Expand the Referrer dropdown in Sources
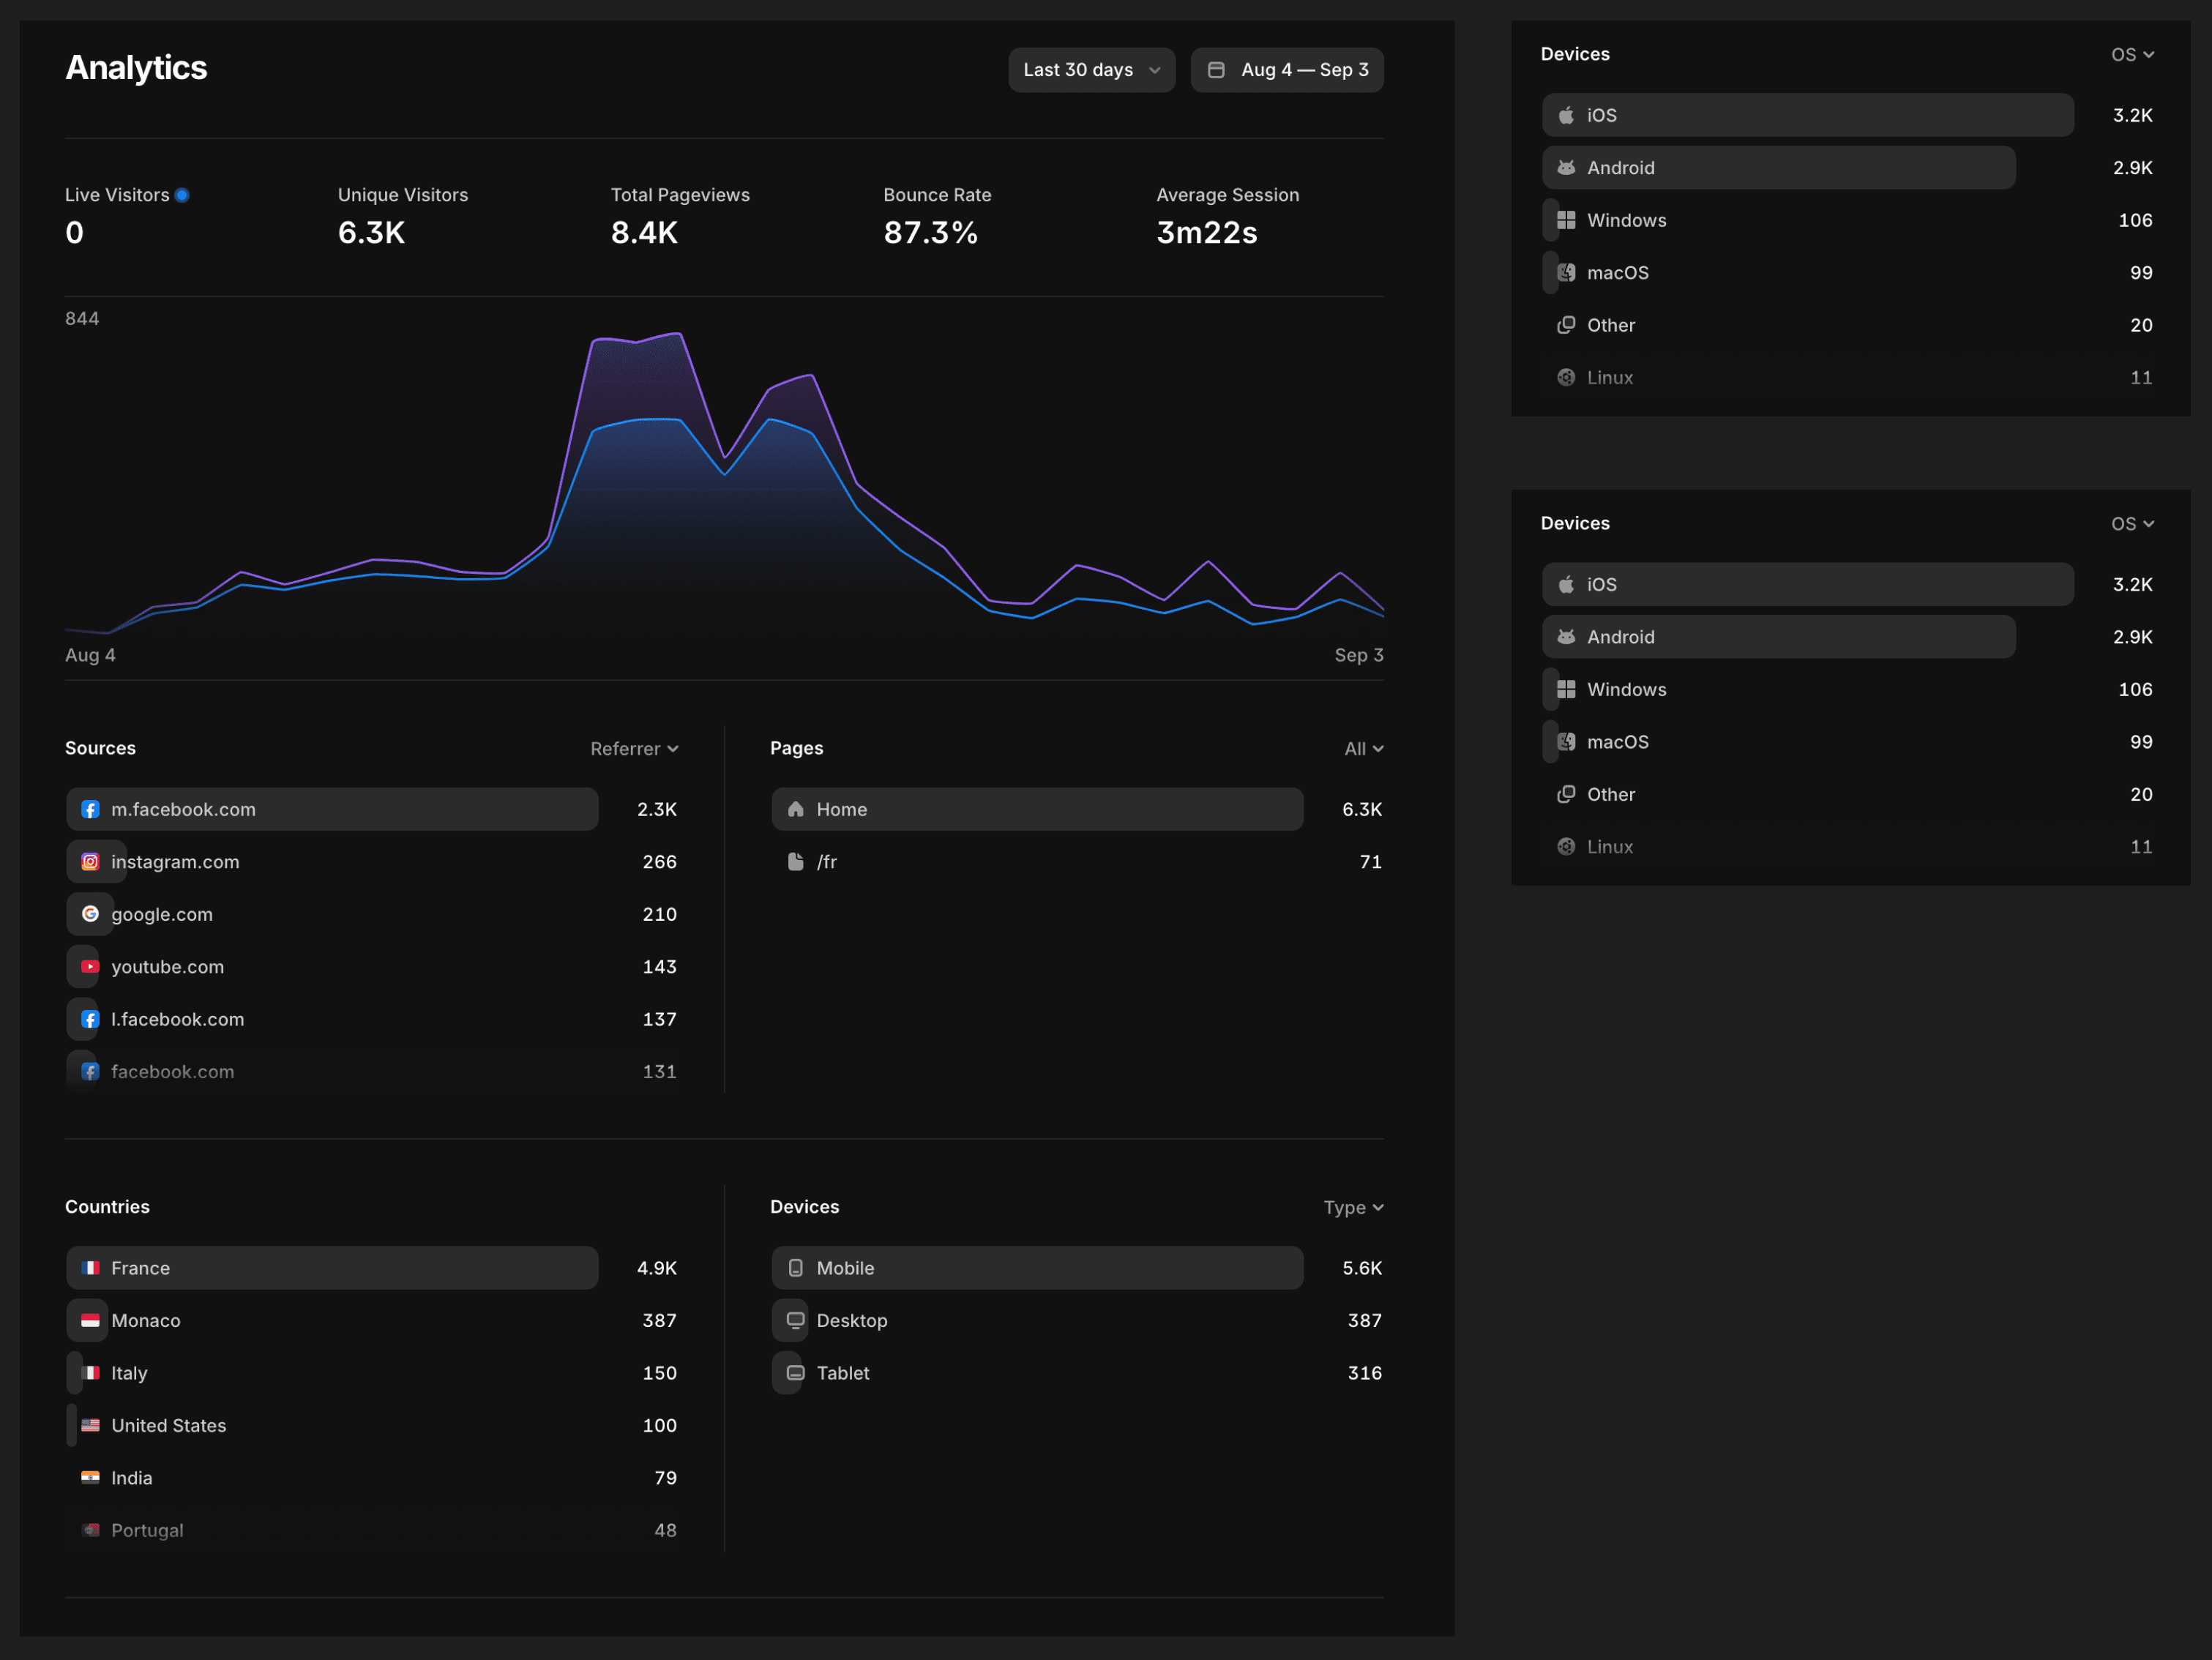 pos(634,748)
